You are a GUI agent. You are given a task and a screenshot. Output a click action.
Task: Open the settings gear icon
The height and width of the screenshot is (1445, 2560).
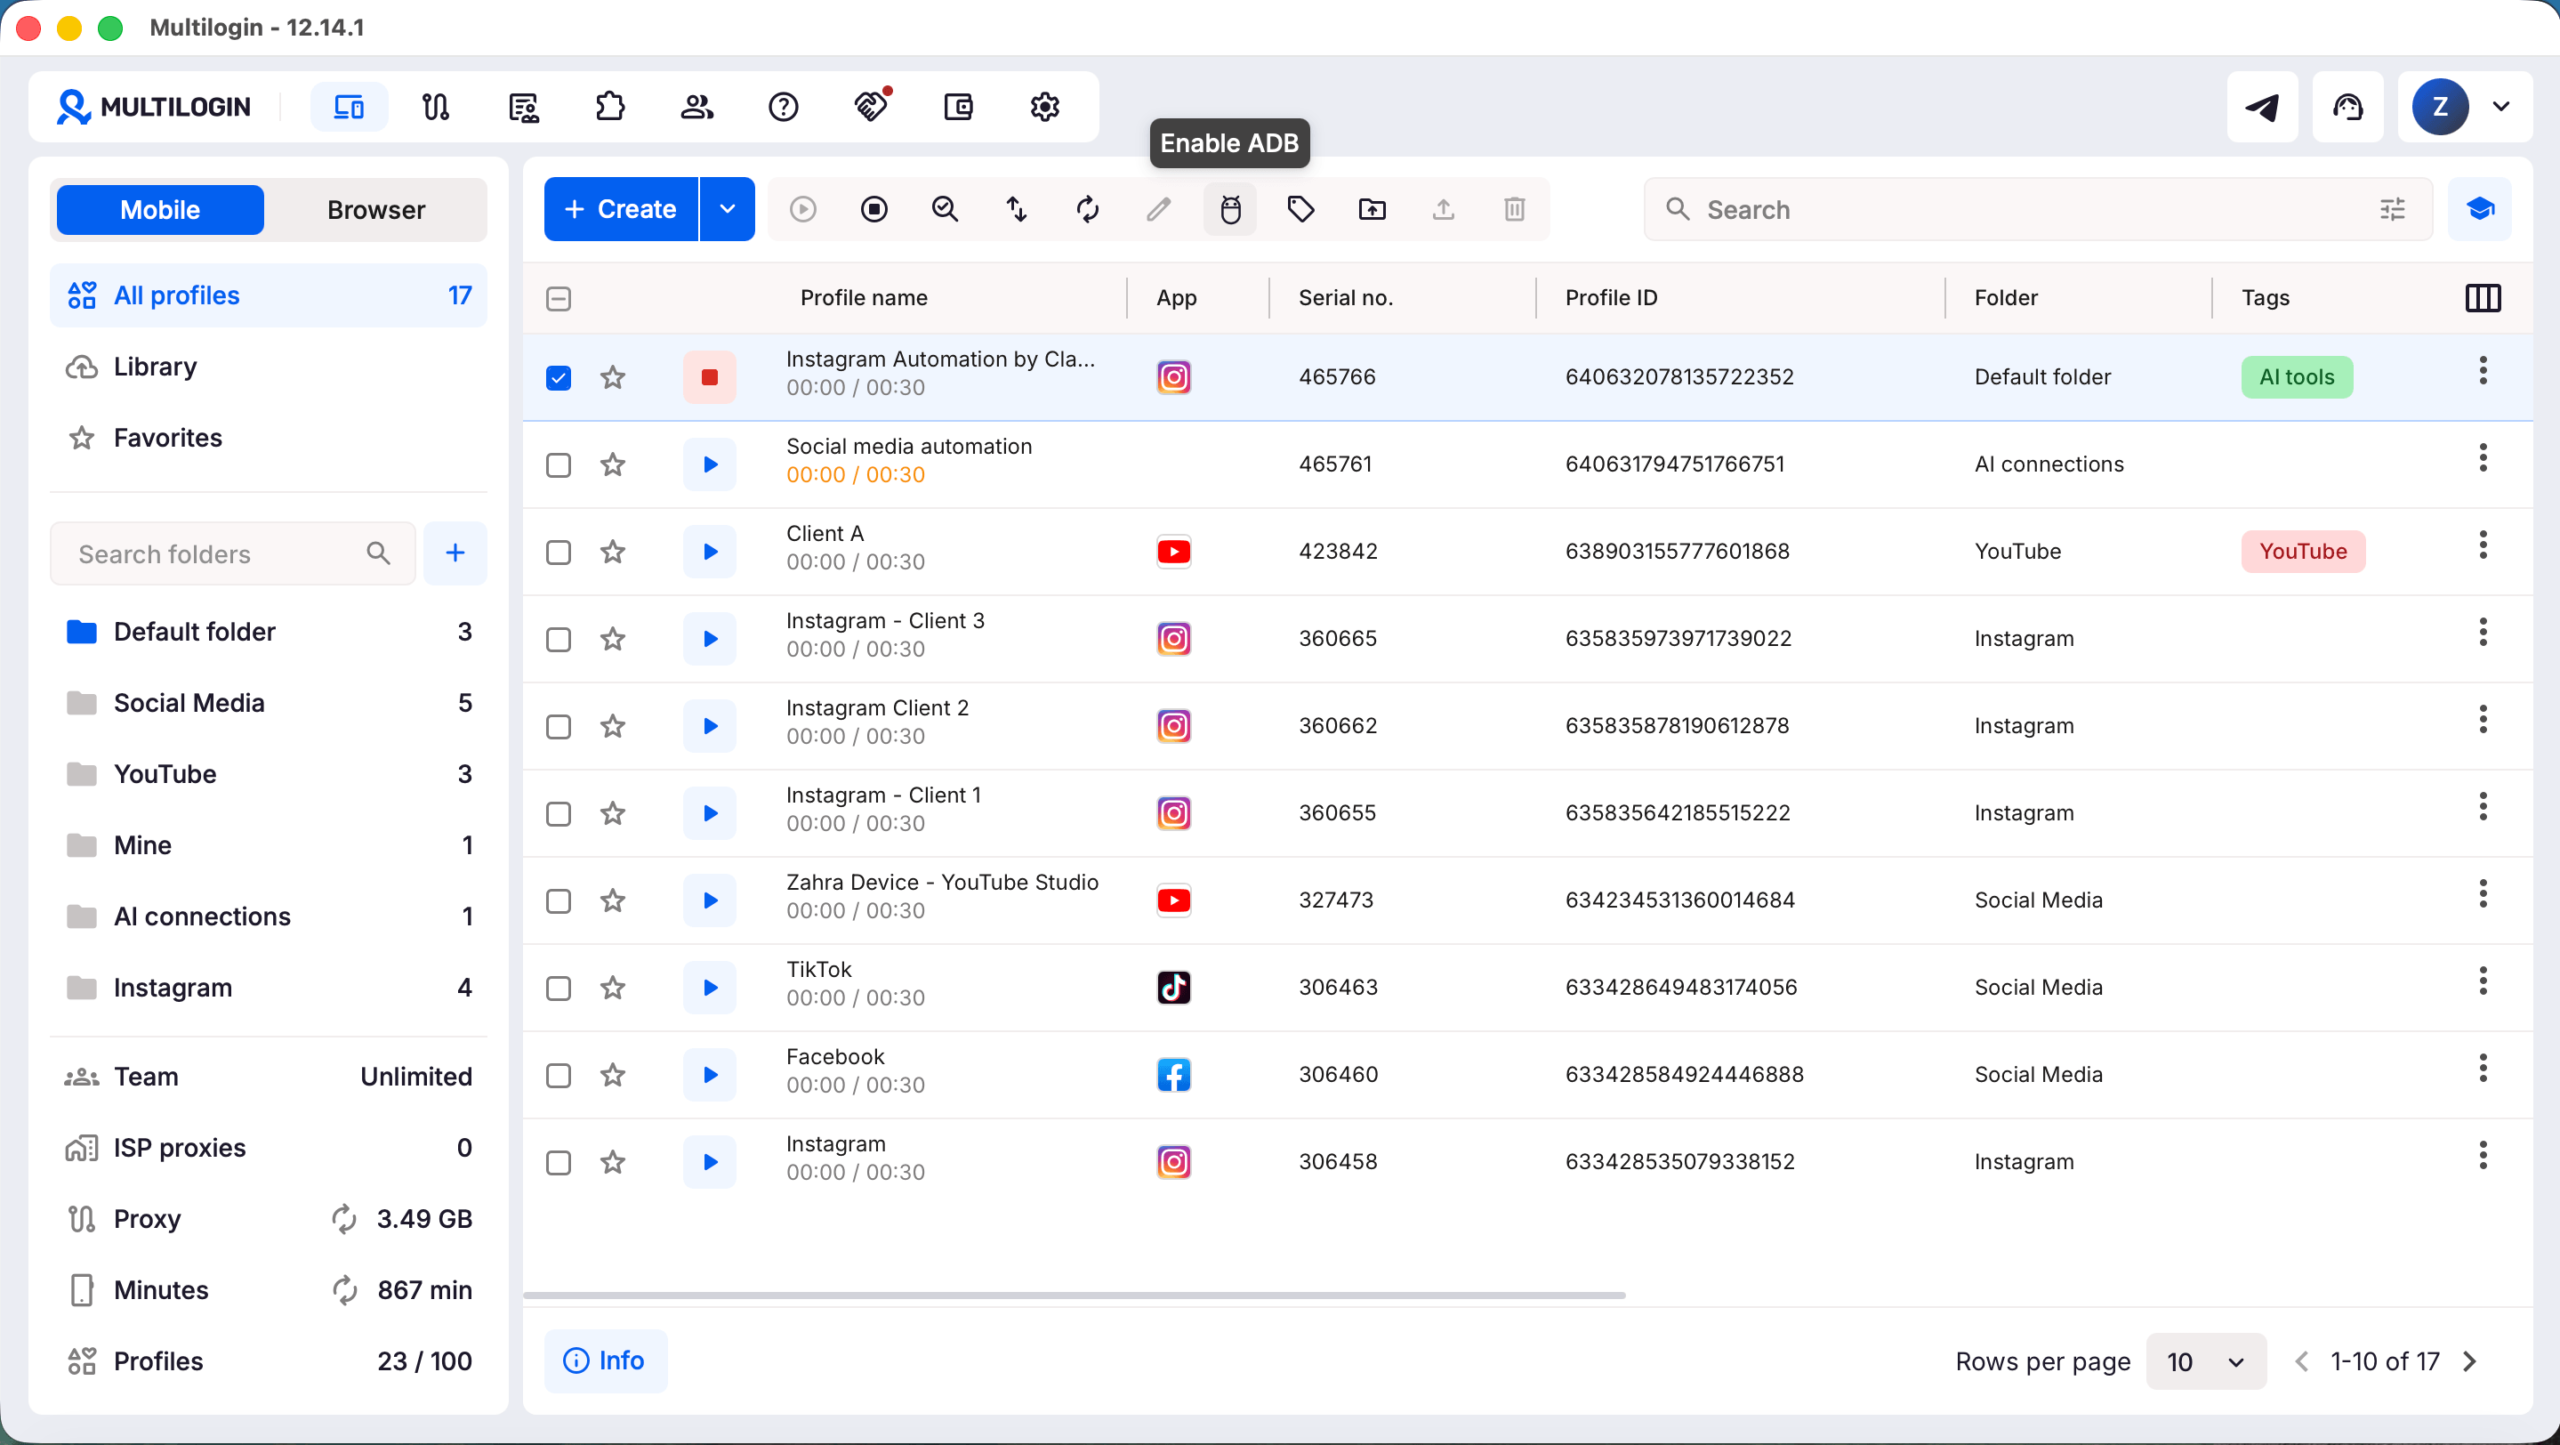(x=1045, y=107)
